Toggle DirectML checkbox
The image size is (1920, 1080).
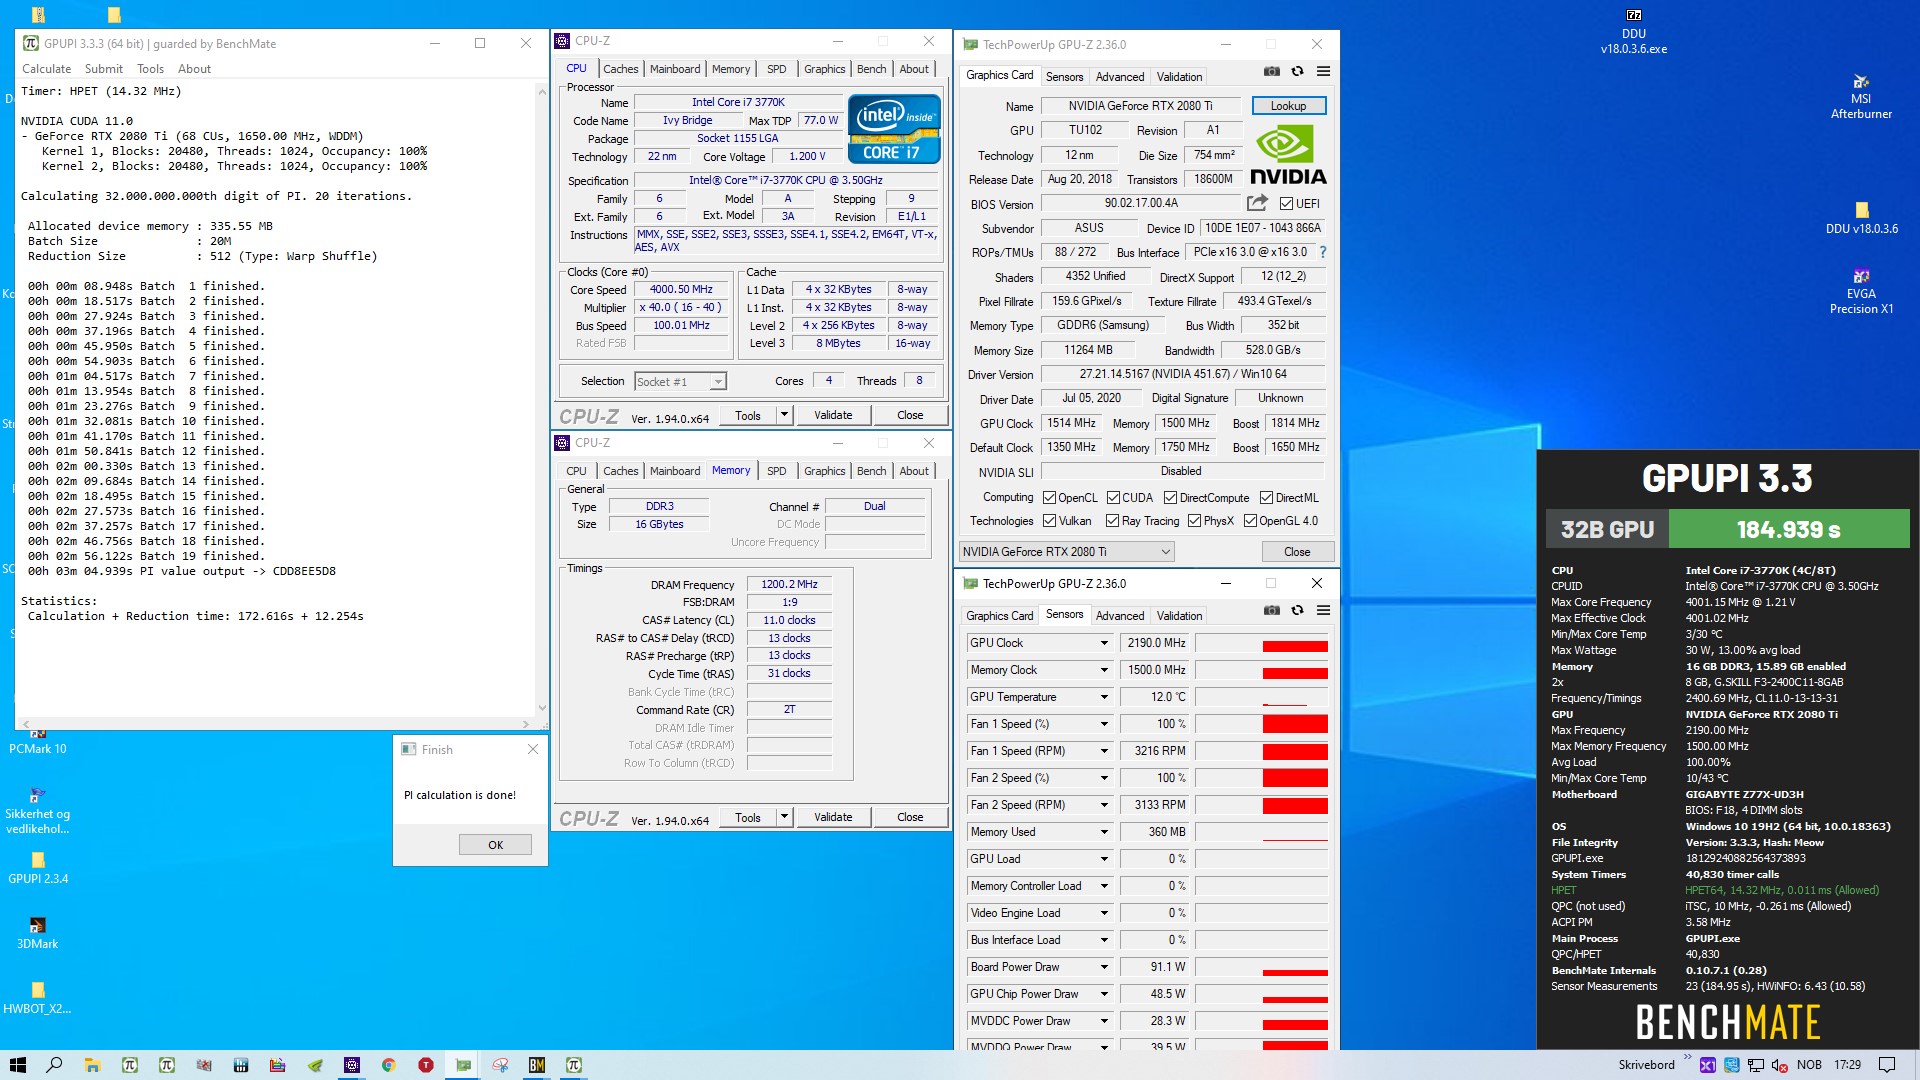(1266, 498)
